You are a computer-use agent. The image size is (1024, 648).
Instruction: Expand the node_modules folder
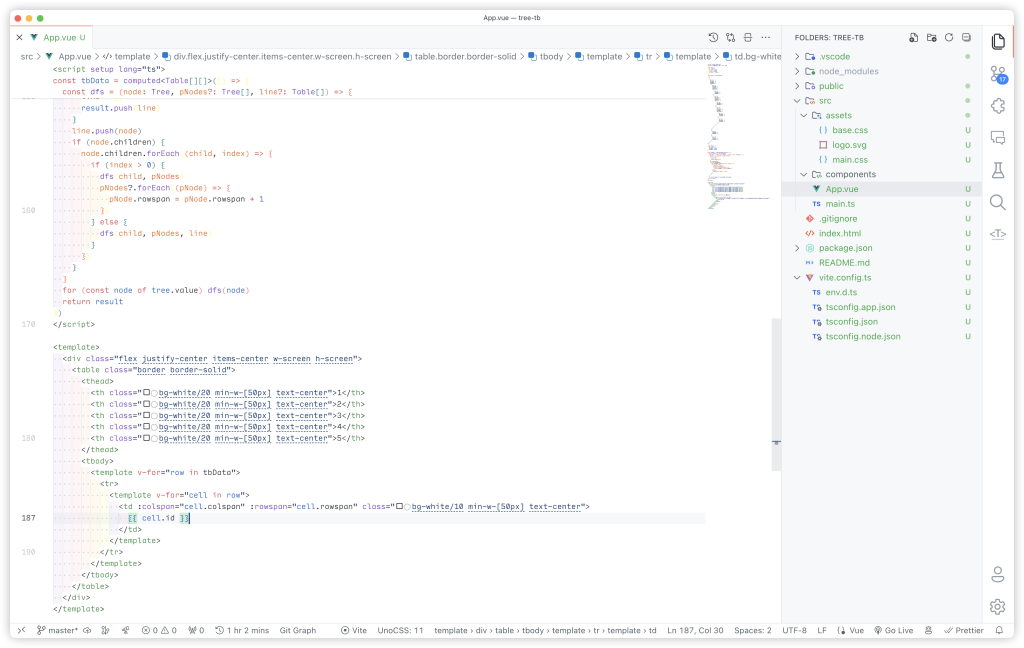[x=848, y=72]
